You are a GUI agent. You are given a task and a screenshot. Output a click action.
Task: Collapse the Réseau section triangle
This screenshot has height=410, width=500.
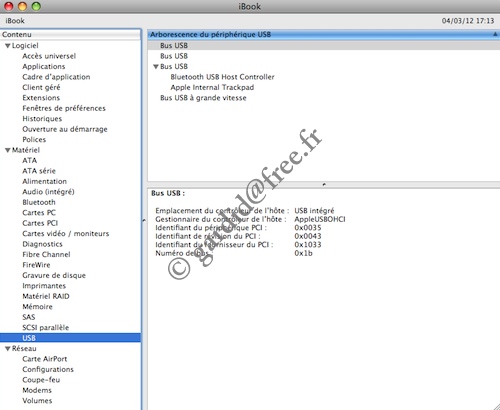click(8, 349)
